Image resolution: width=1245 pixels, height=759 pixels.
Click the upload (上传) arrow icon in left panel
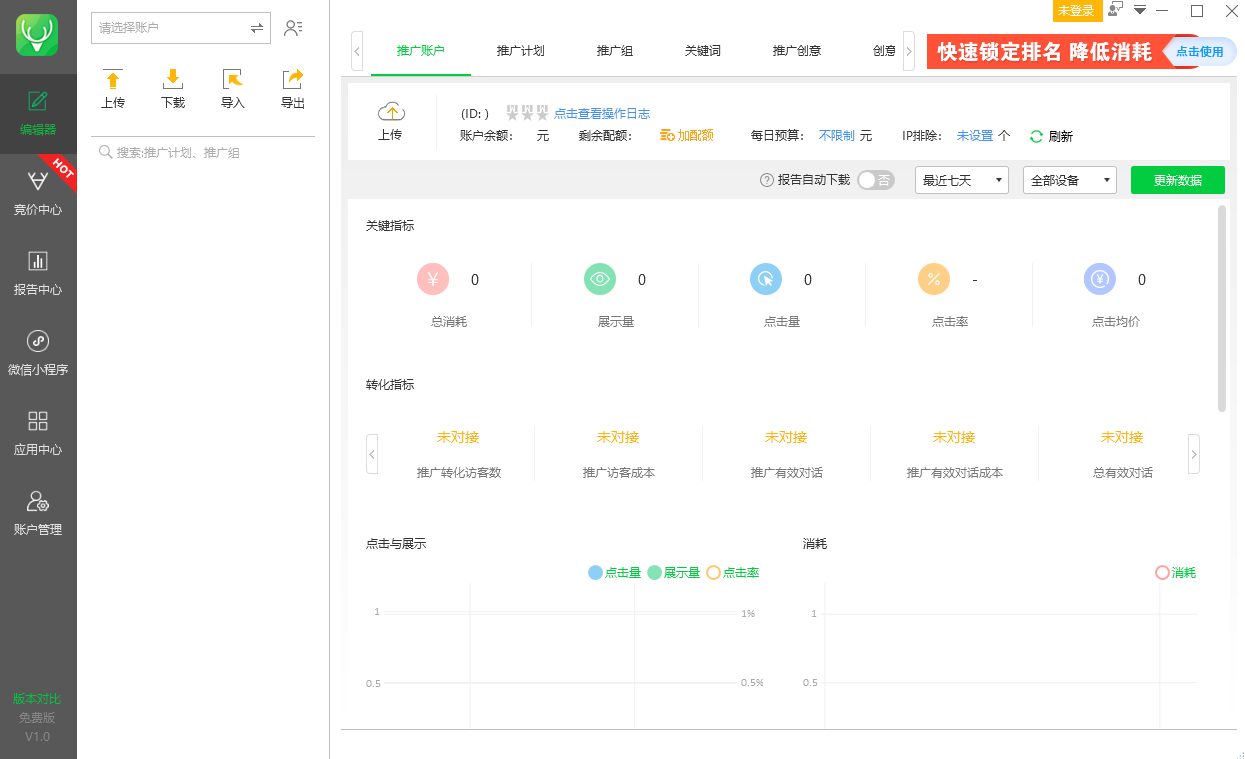(113, 80)
